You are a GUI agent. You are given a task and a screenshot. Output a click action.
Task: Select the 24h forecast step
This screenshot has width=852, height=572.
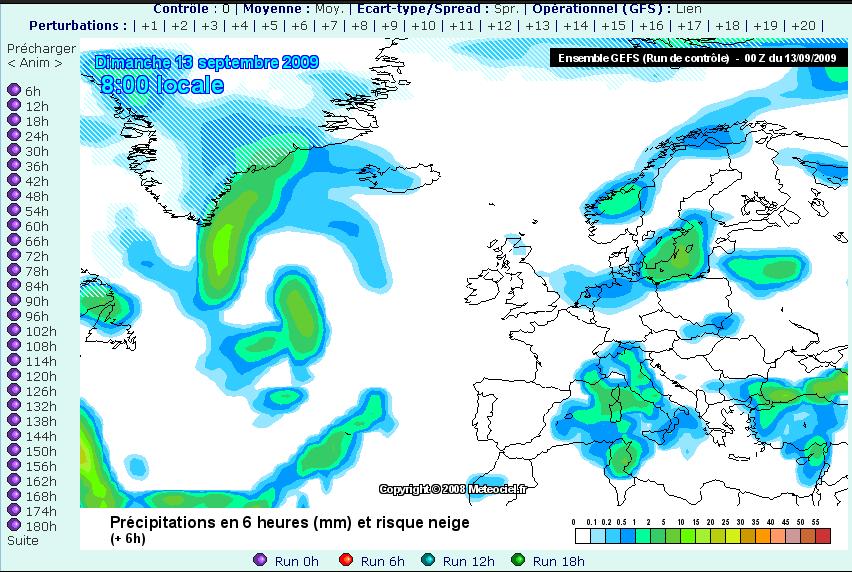[36, 136]
